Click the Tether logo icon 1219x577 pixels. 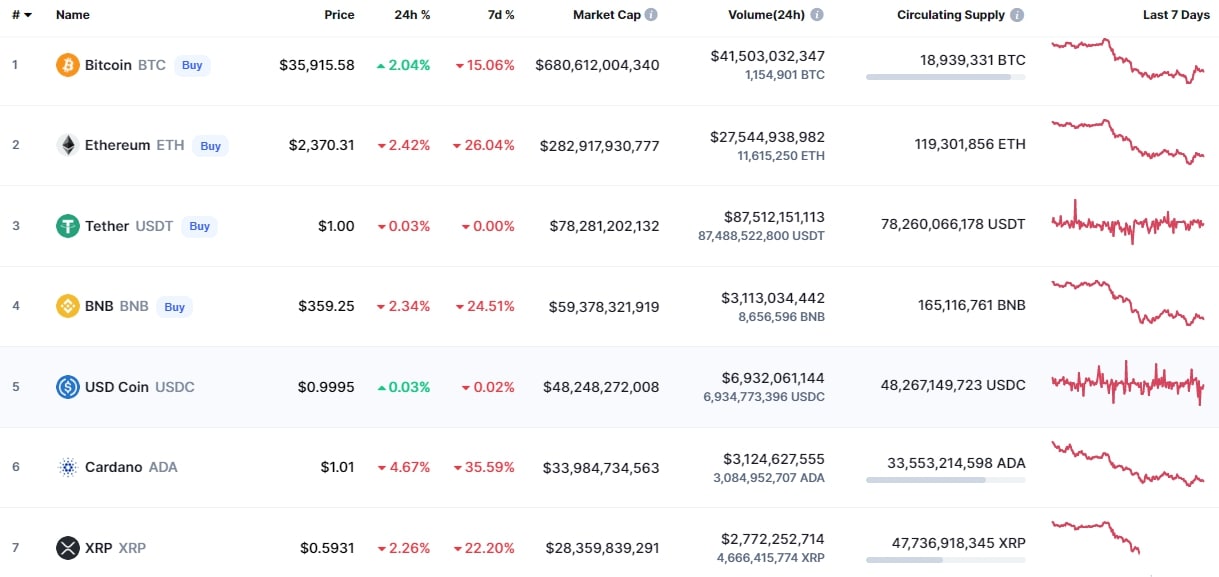coord(67,226)
